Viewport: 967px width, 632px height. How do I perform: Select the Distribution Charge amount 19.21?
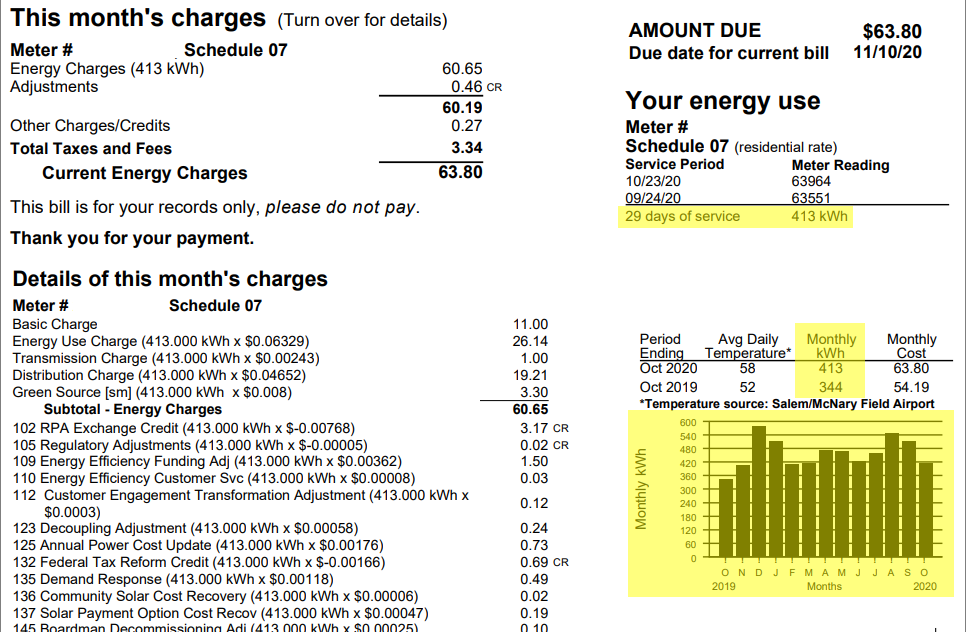(530, 375)
